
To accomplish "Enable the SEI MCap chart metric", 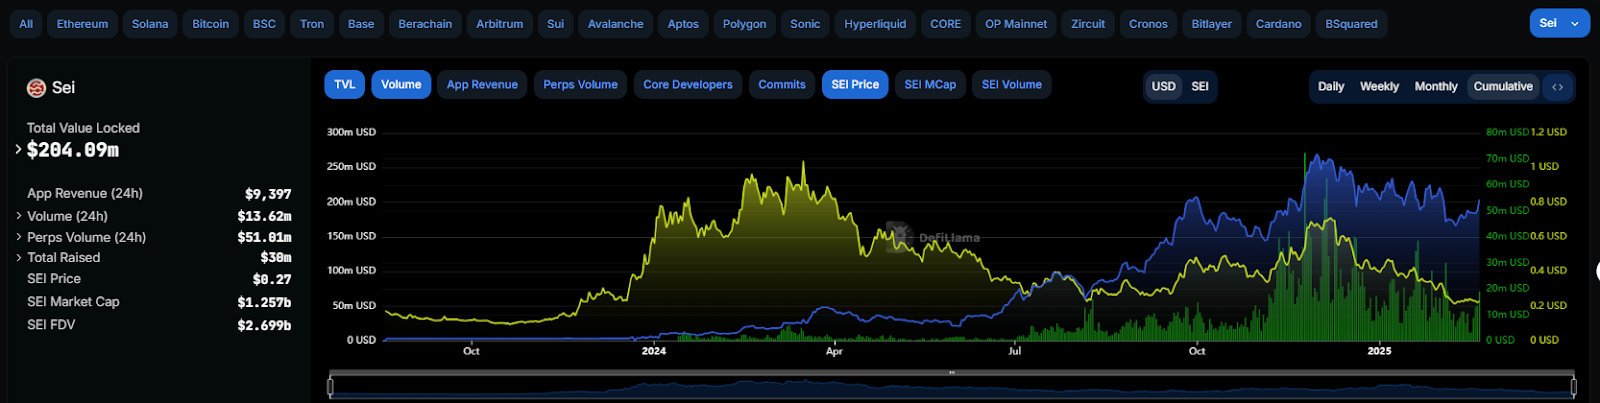I will pos(930,85).
